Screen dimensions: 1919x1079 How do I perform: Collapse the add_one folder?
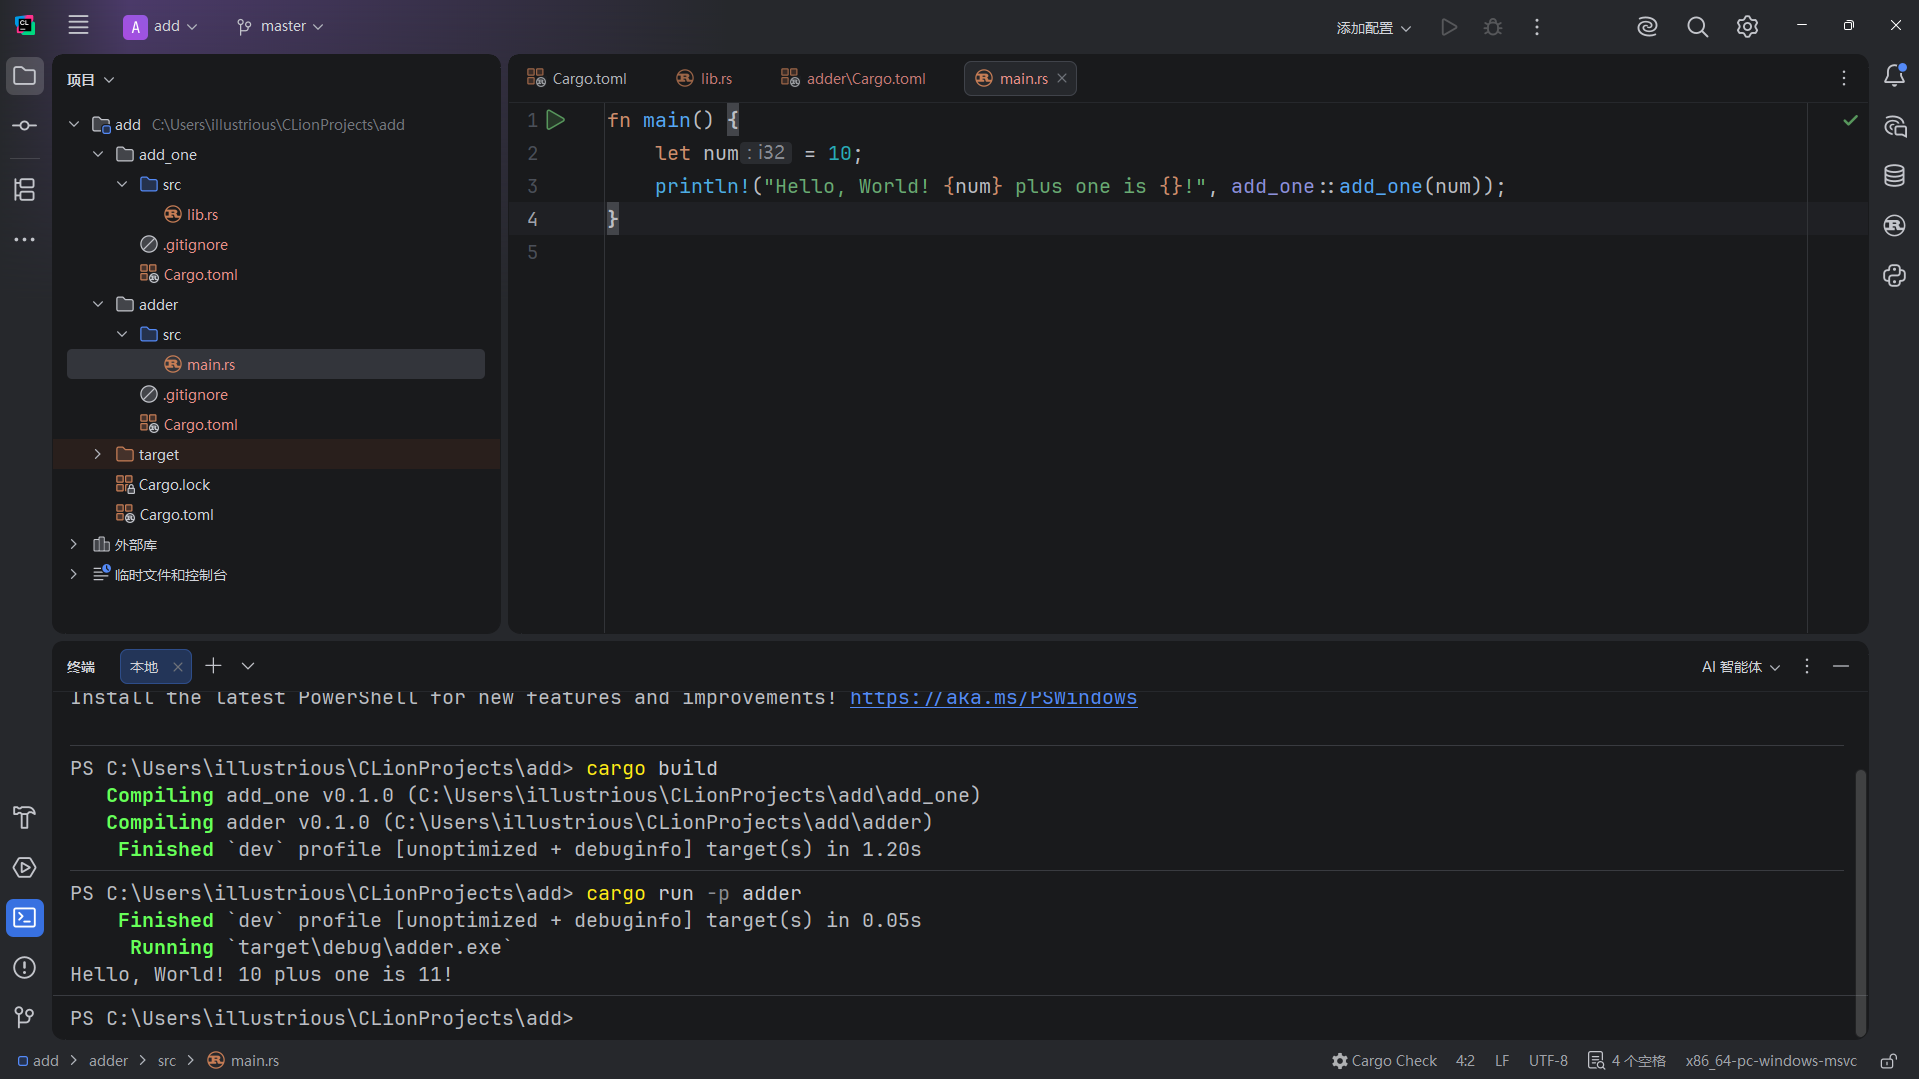(98, 154)
